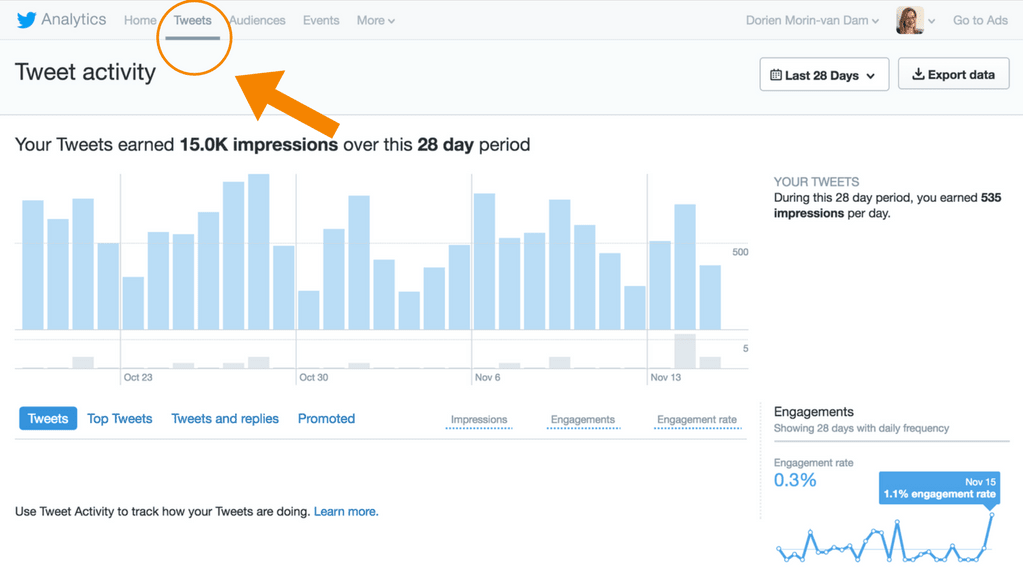This screenshot has width=1023, height=574.
Task: Click the calendar icon in date range button
Action: (x=776, y=75)
